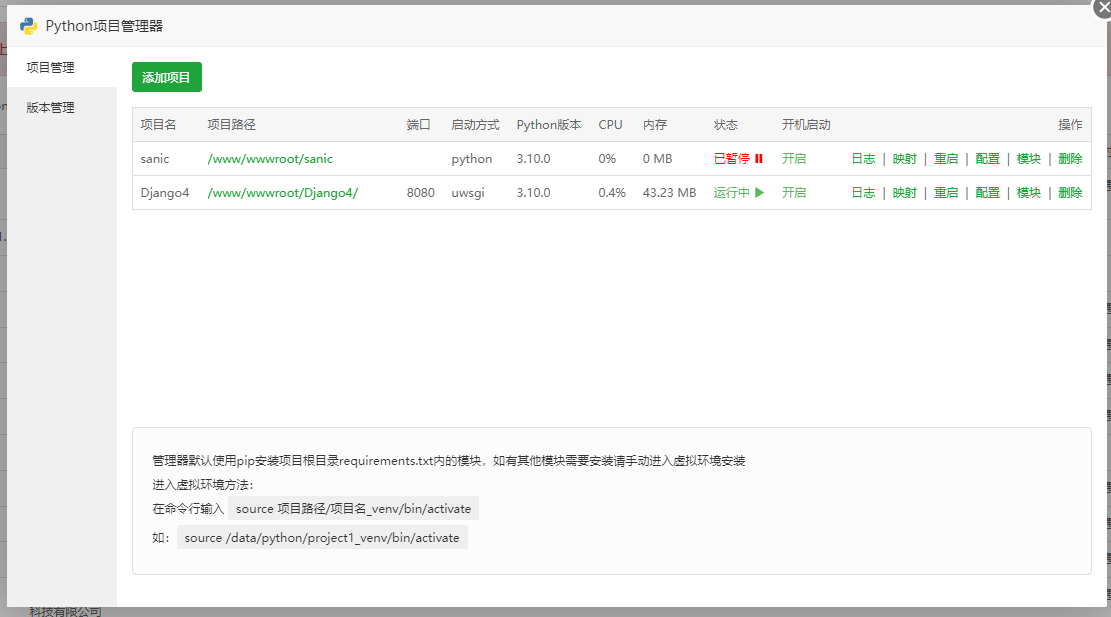The height and width of the screenshot is (617, 1111).
Task: Click 重启 for the Django4 project
Action: (x=946, y=193)
